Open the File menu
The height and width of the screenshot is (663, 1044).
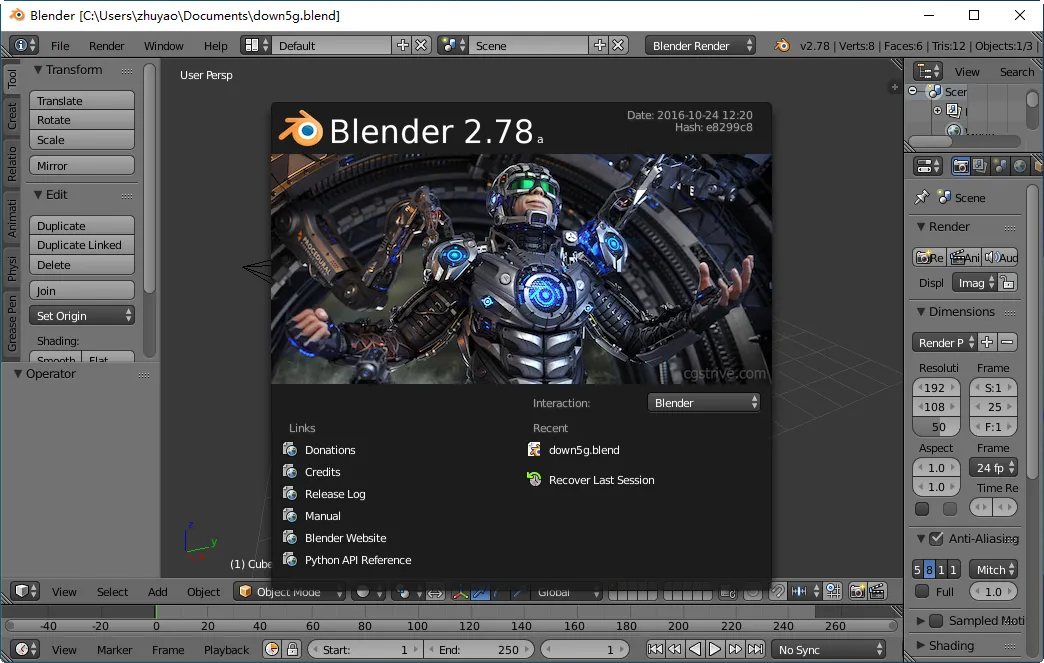pyautogui.click(x=60, y=45)
